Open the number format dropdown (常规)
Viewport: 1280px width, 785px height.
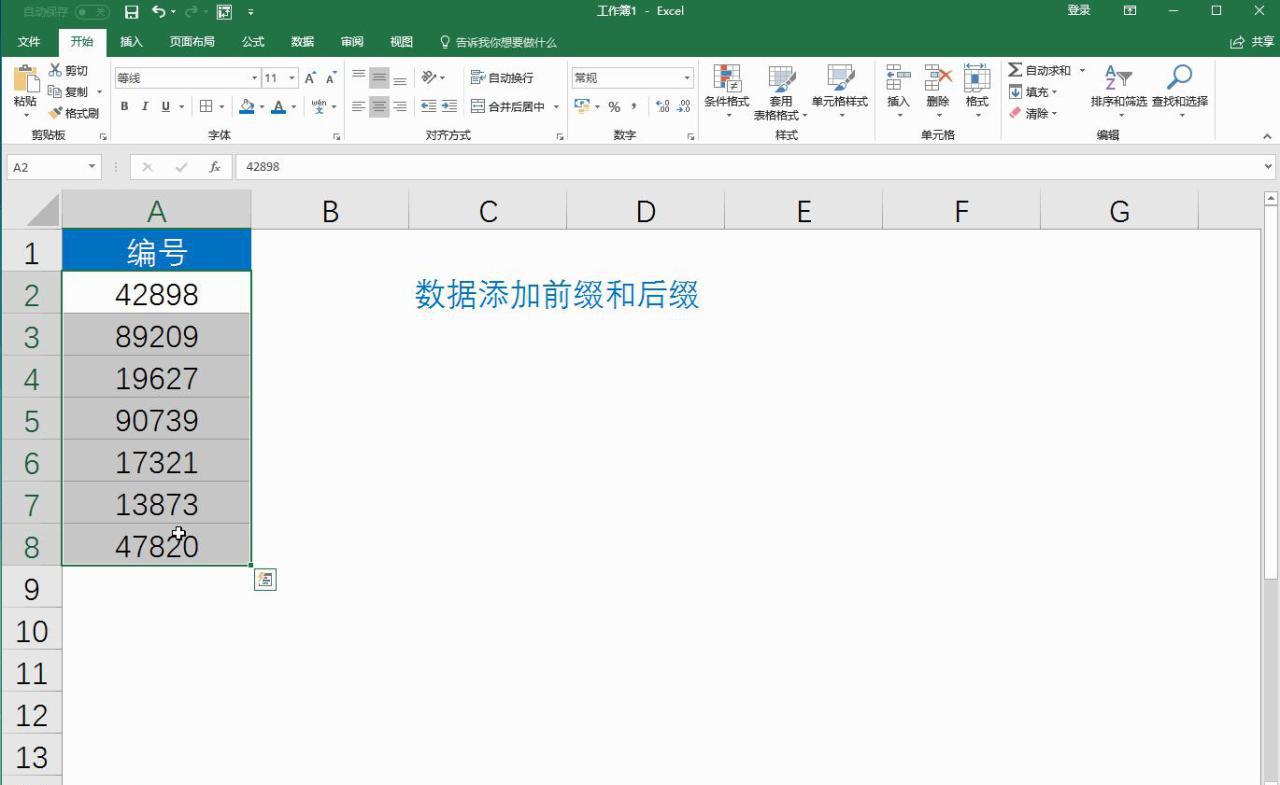point(687,78)
